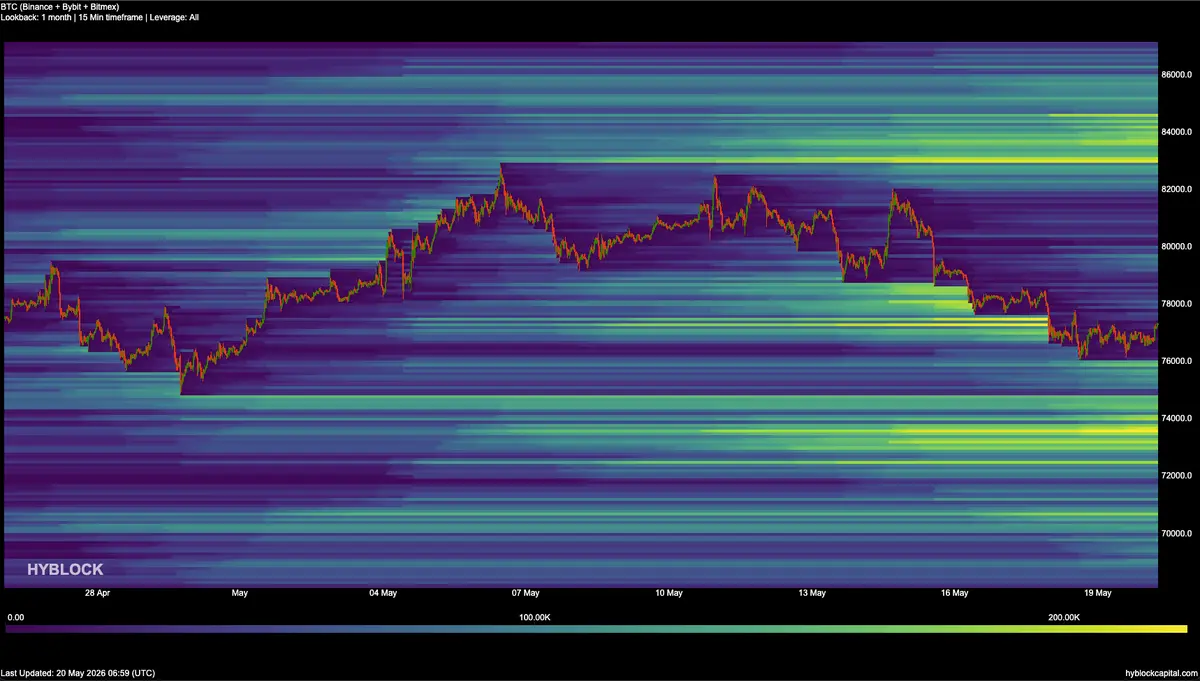1200x681 pixels.
Task: Click the 80000.0 price axis label
Action: coord(1176,247)
